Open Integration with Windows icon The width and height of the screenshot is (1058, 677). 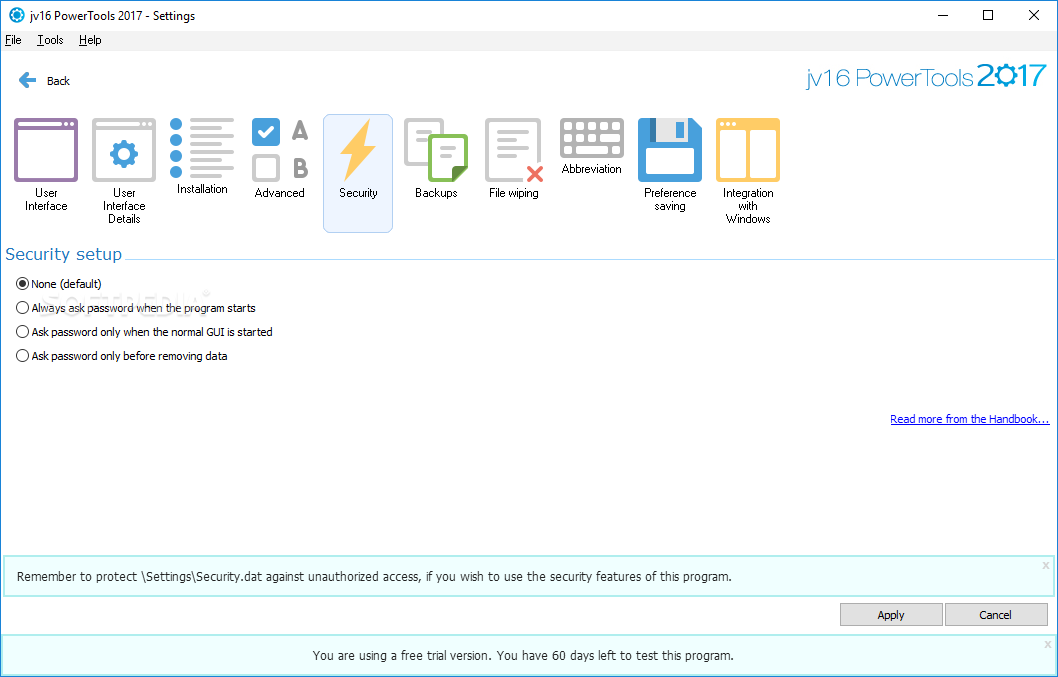point(748,150)
